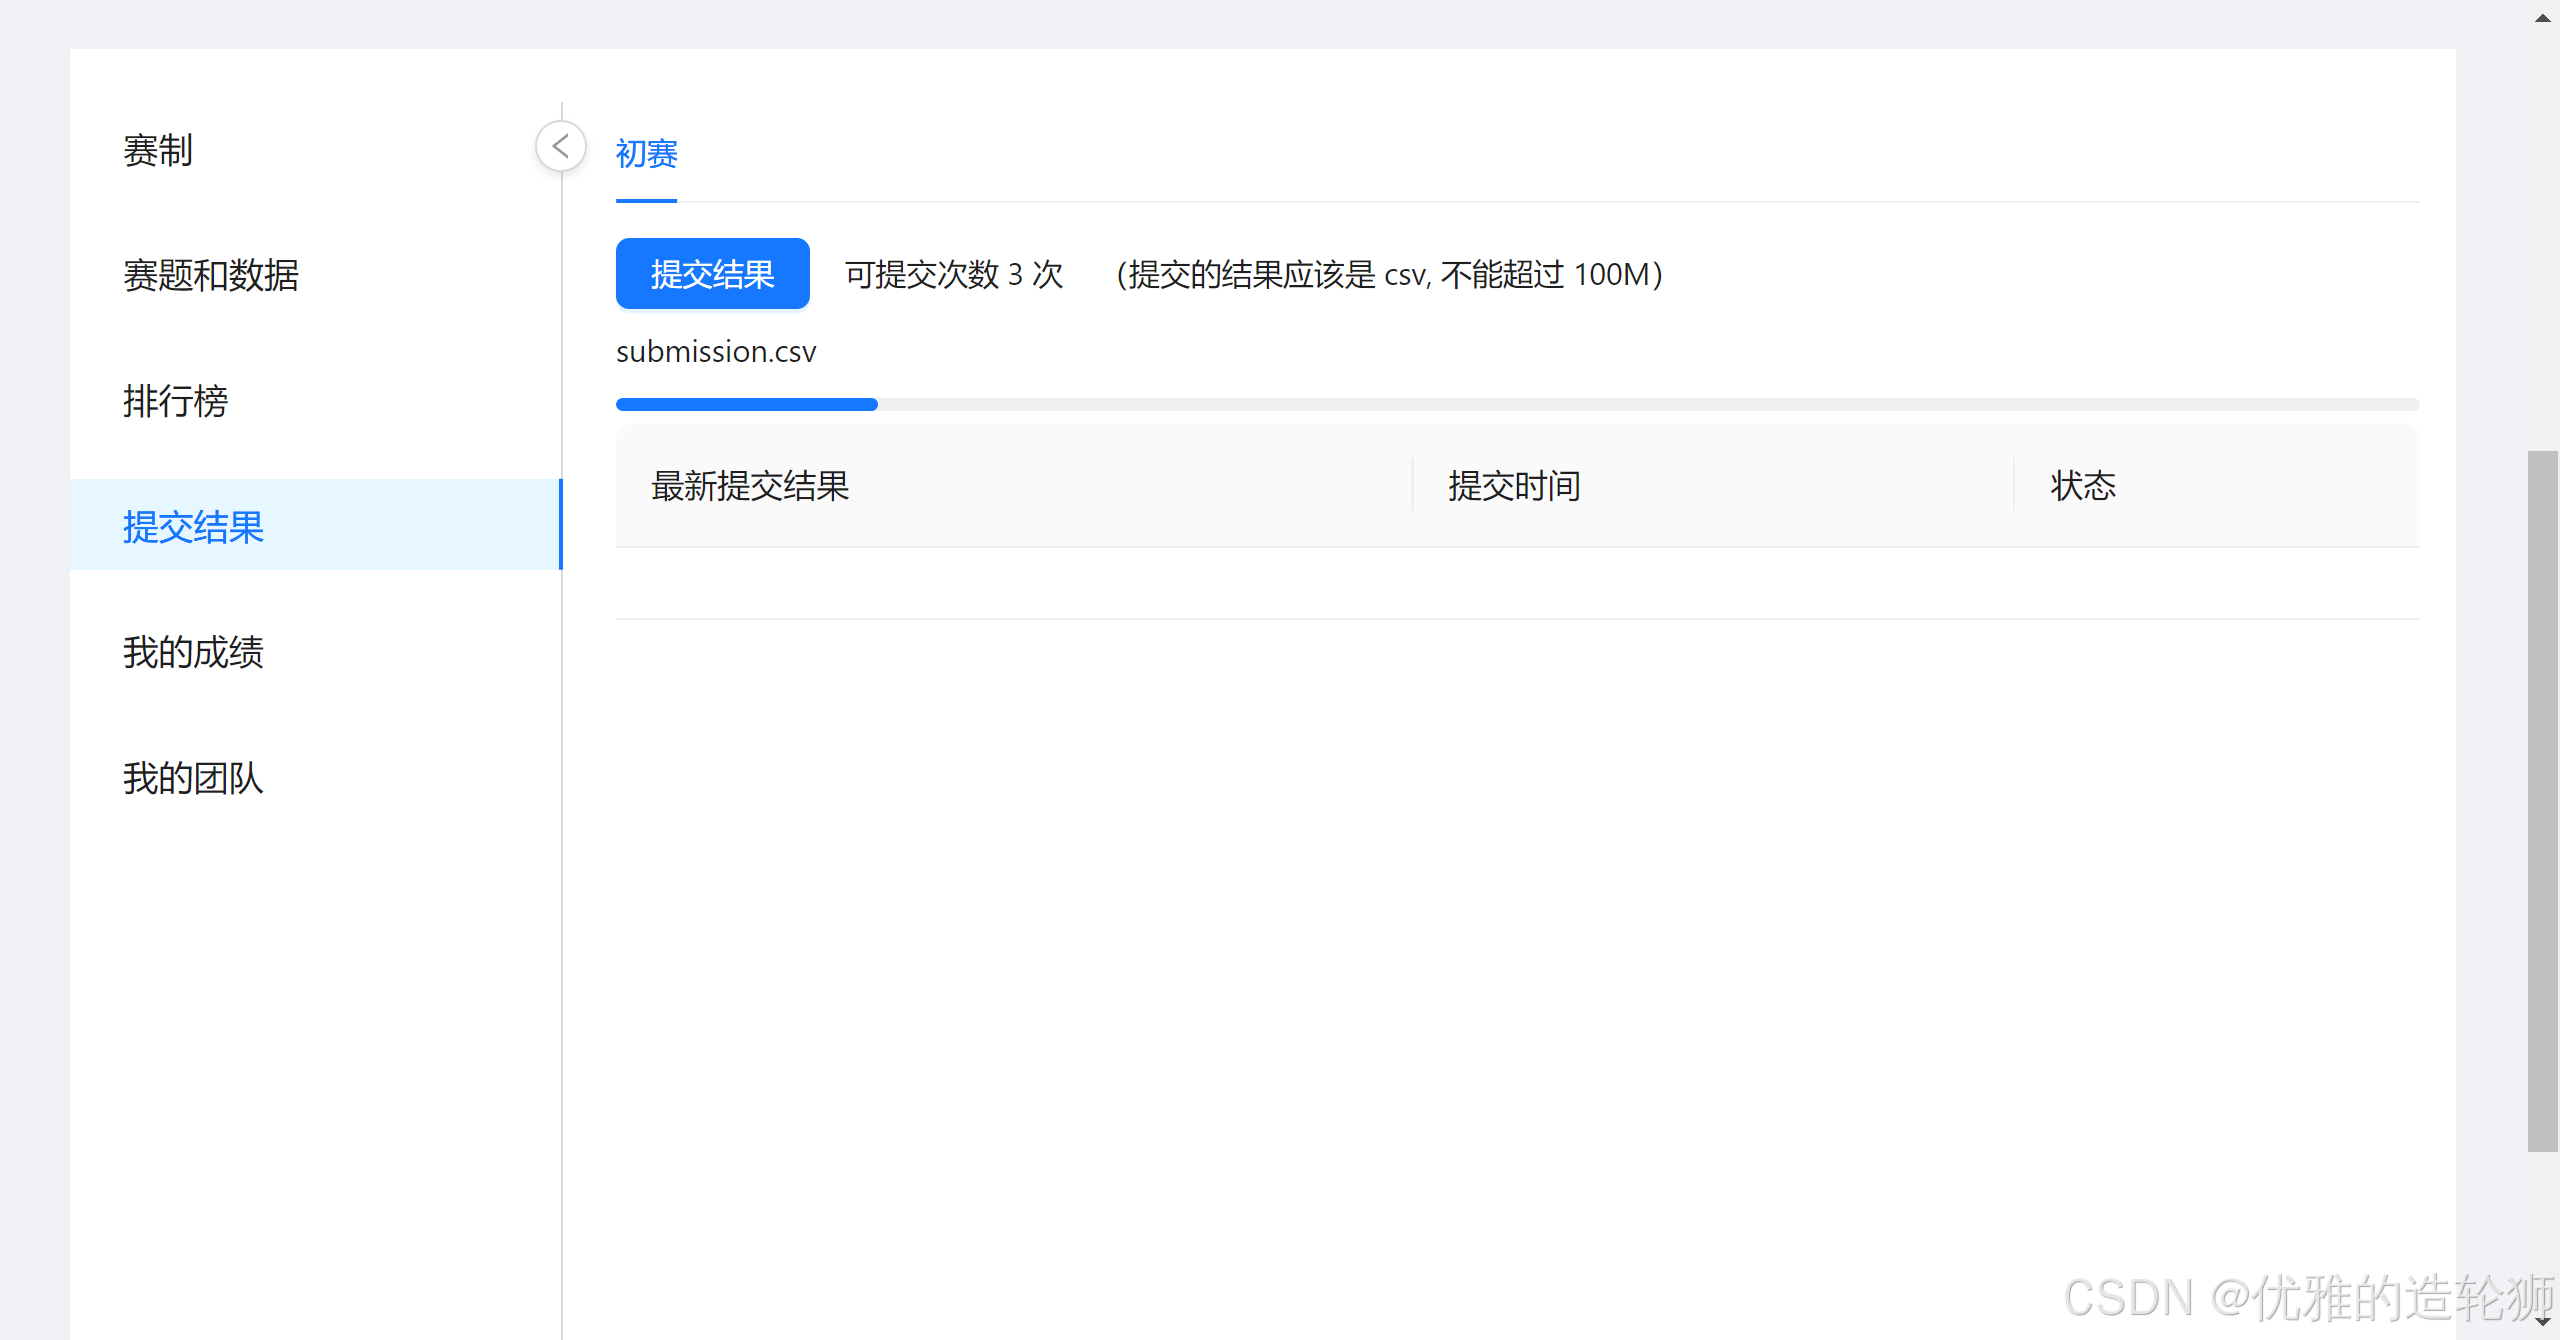
Task: Click the 状态 column header
Action: click(2083, 486)
